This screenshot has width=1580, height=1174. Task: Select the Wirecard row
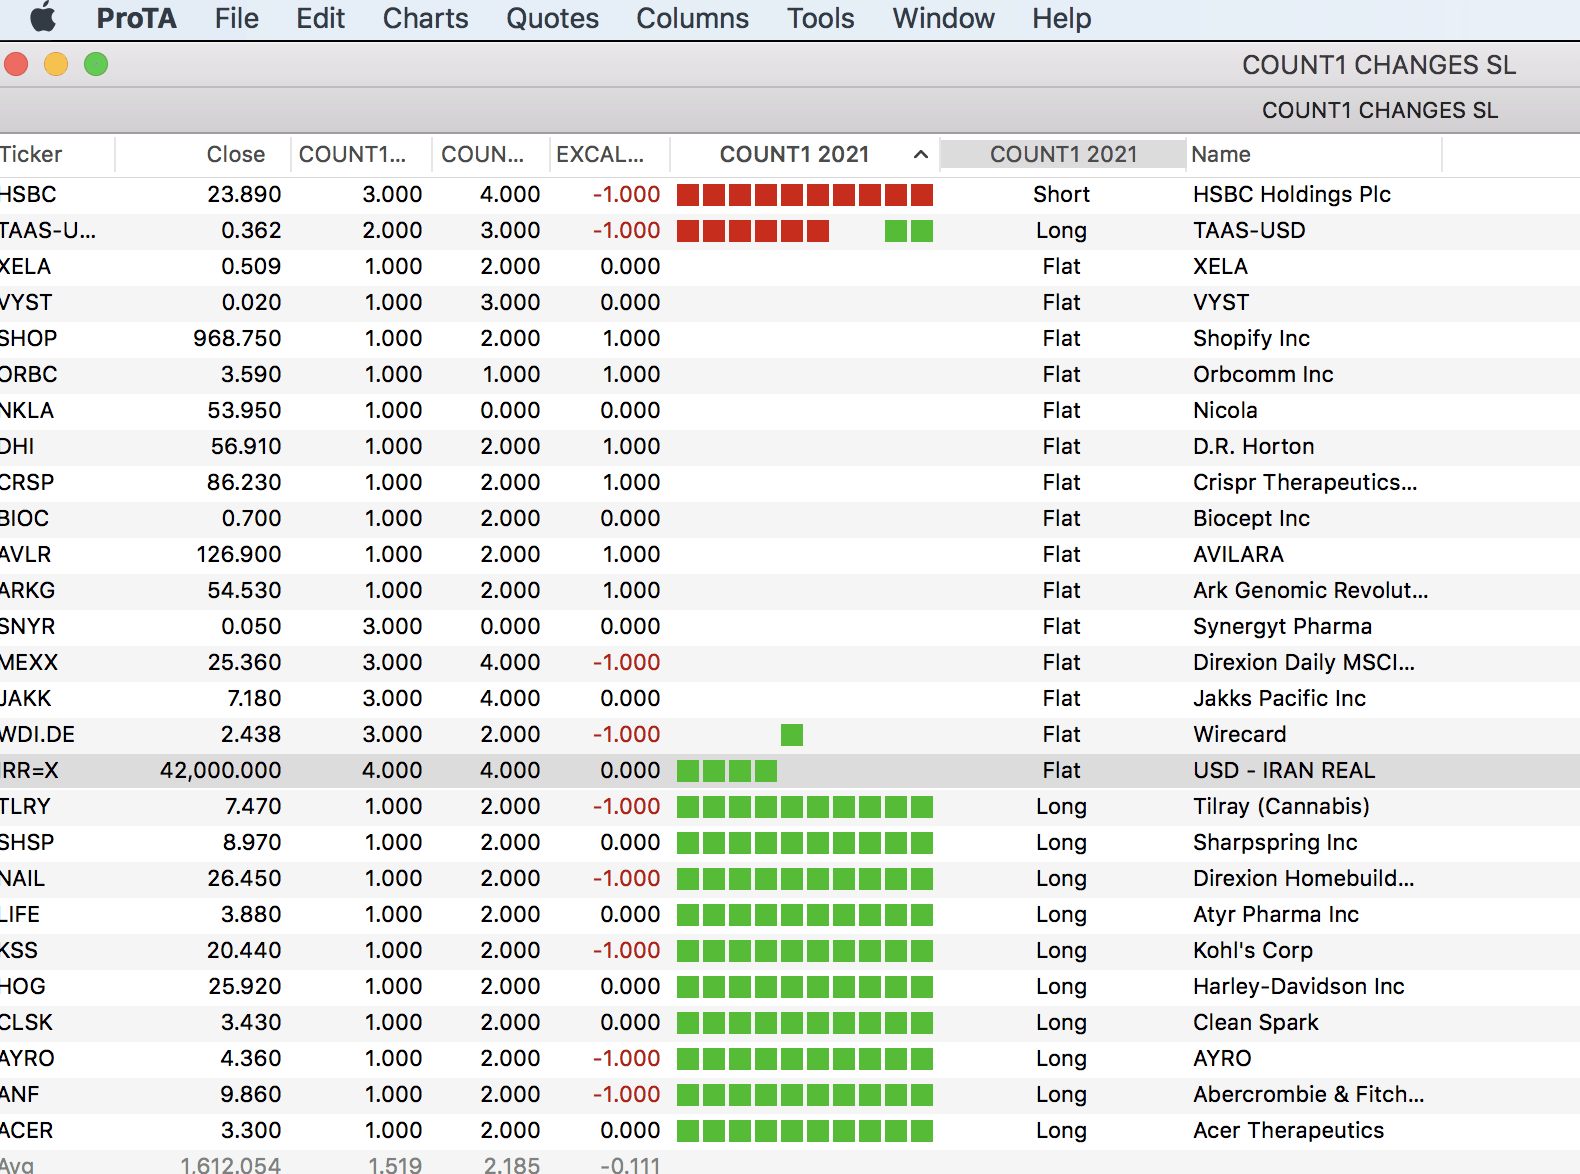[x=790, y=734]
